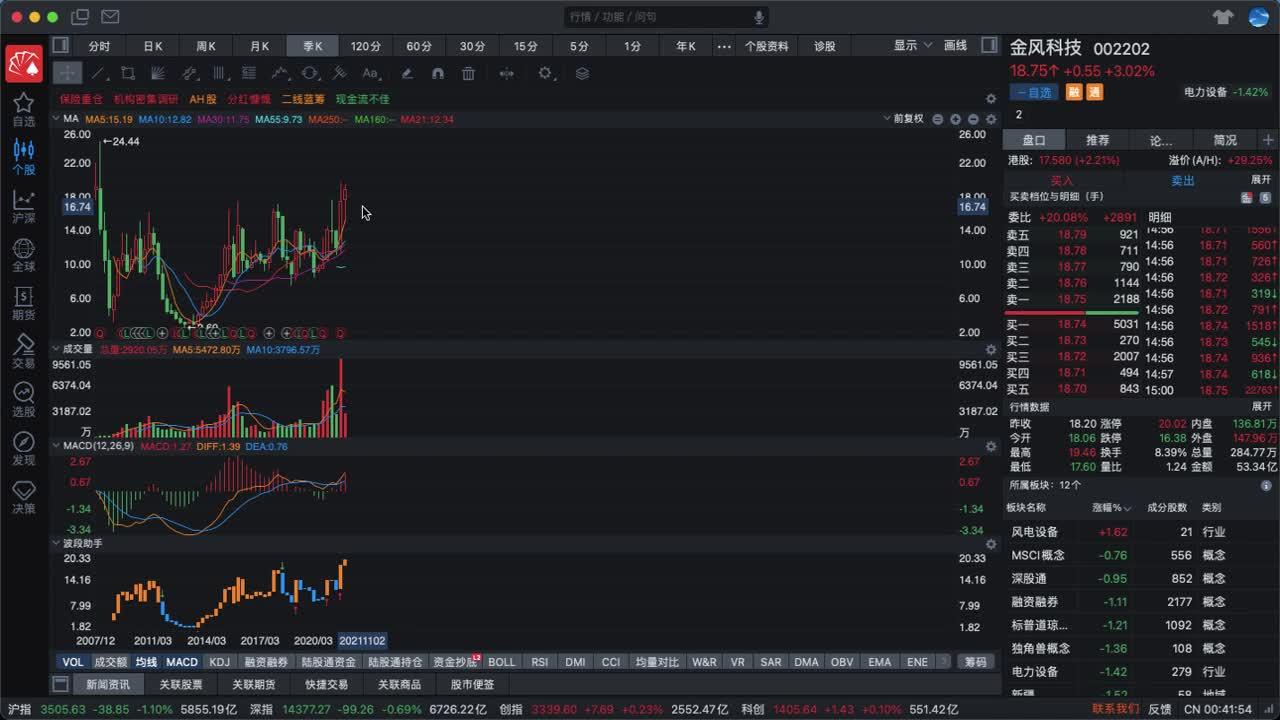Open 个股资料 stock info
The image size is (1280, 720).
767,46
